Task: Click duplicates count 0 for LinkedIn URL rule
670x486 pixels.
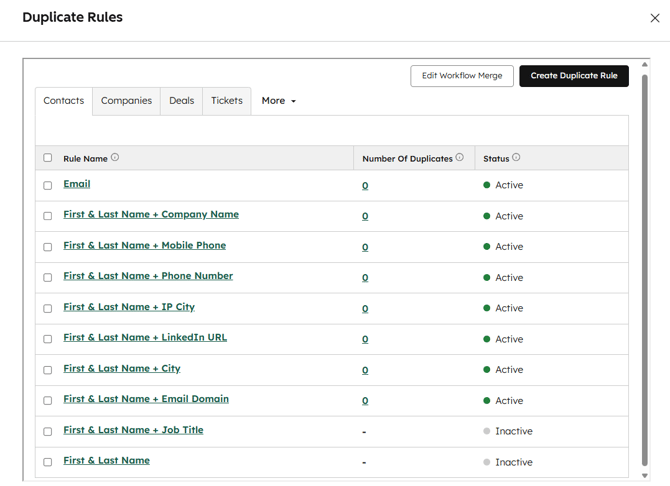Action: (x=365, y=339)
